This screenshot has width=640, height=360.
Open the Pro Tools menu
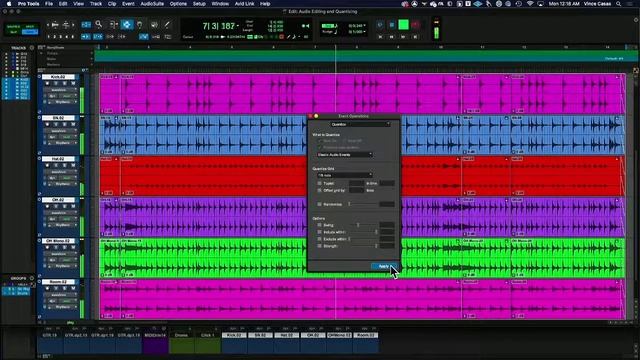[29, 4]
